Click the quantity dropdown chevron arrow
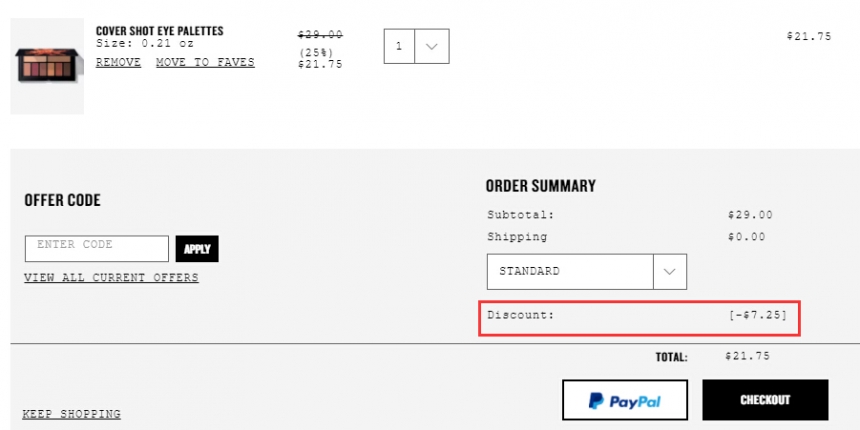 point(432,46)
